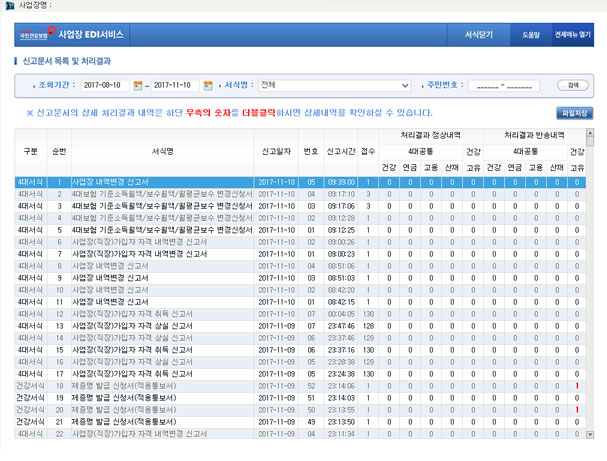The height and width of the screenshot is (461, 607).
Task: Click the 순번 column header
Action: pyautogui.click(x=59, y=152)
